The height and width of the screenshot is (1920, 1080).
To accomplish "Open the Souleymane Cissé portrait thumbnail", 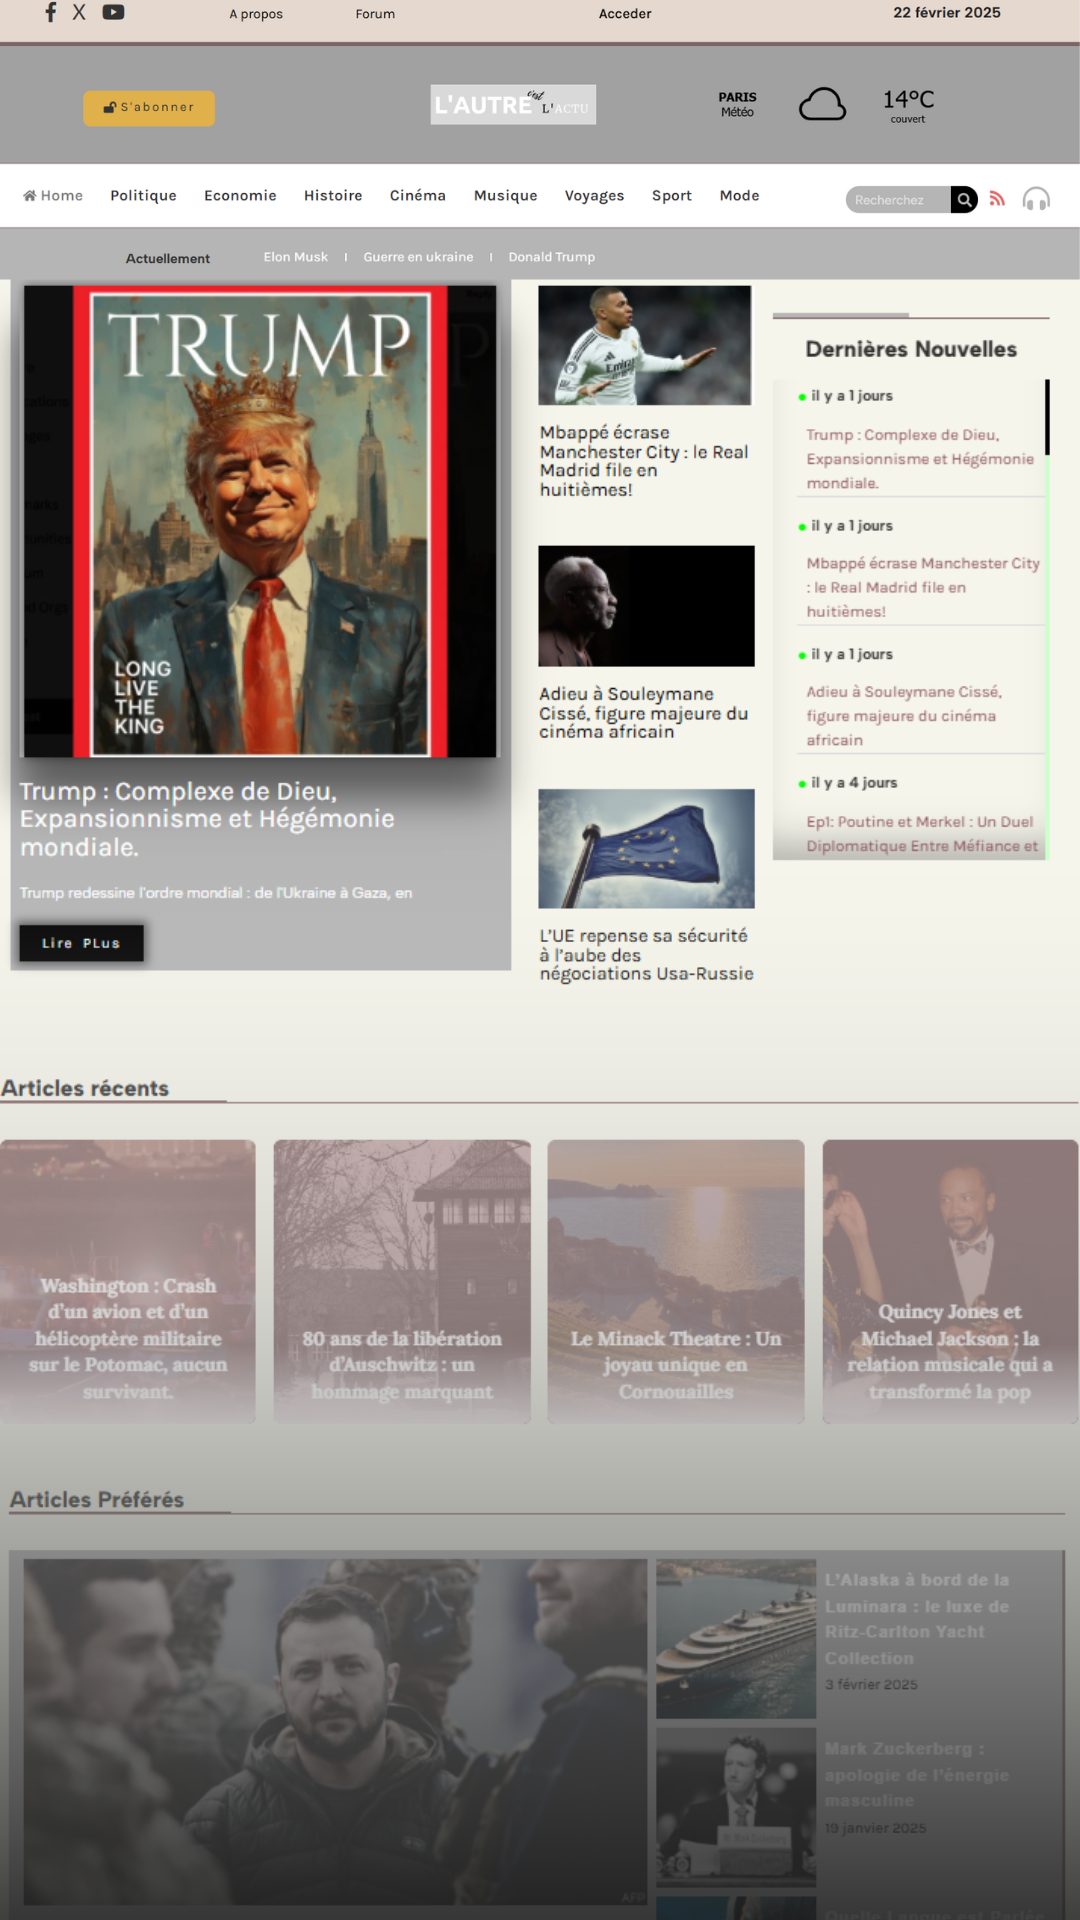I will pos(646,606).
